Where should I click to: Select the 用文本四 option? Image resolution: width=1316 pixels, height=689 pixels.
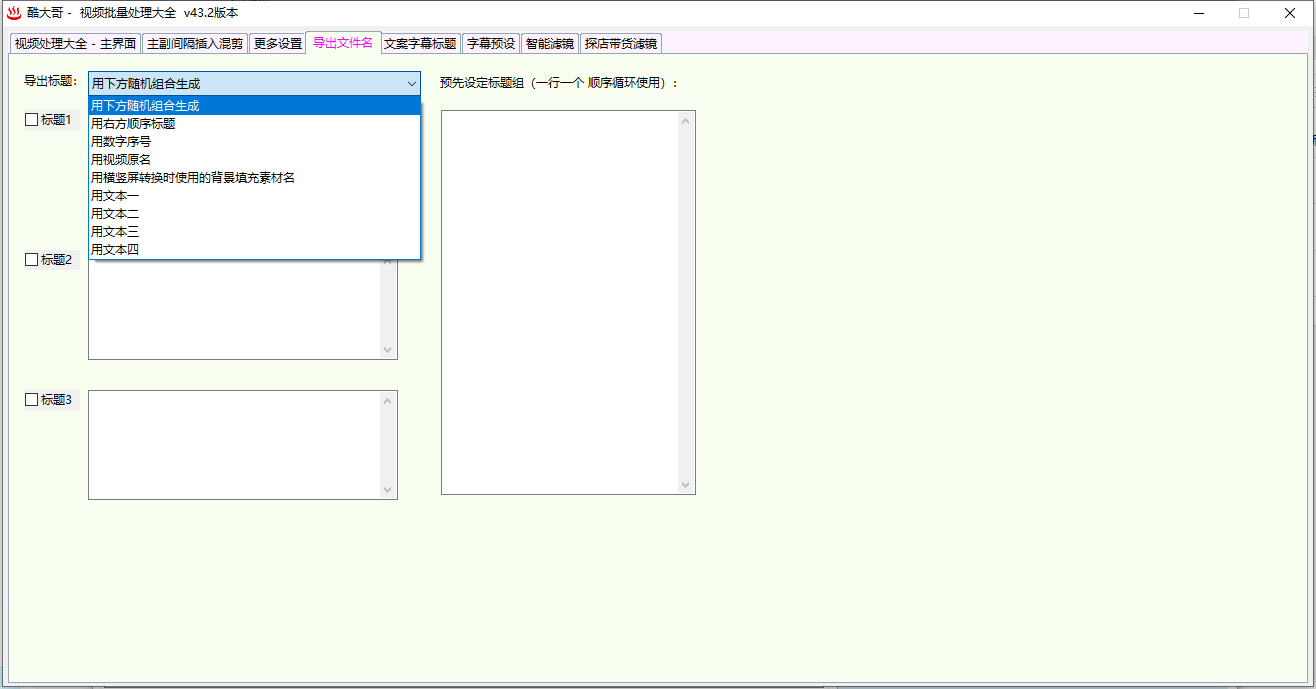coord(254,250)
